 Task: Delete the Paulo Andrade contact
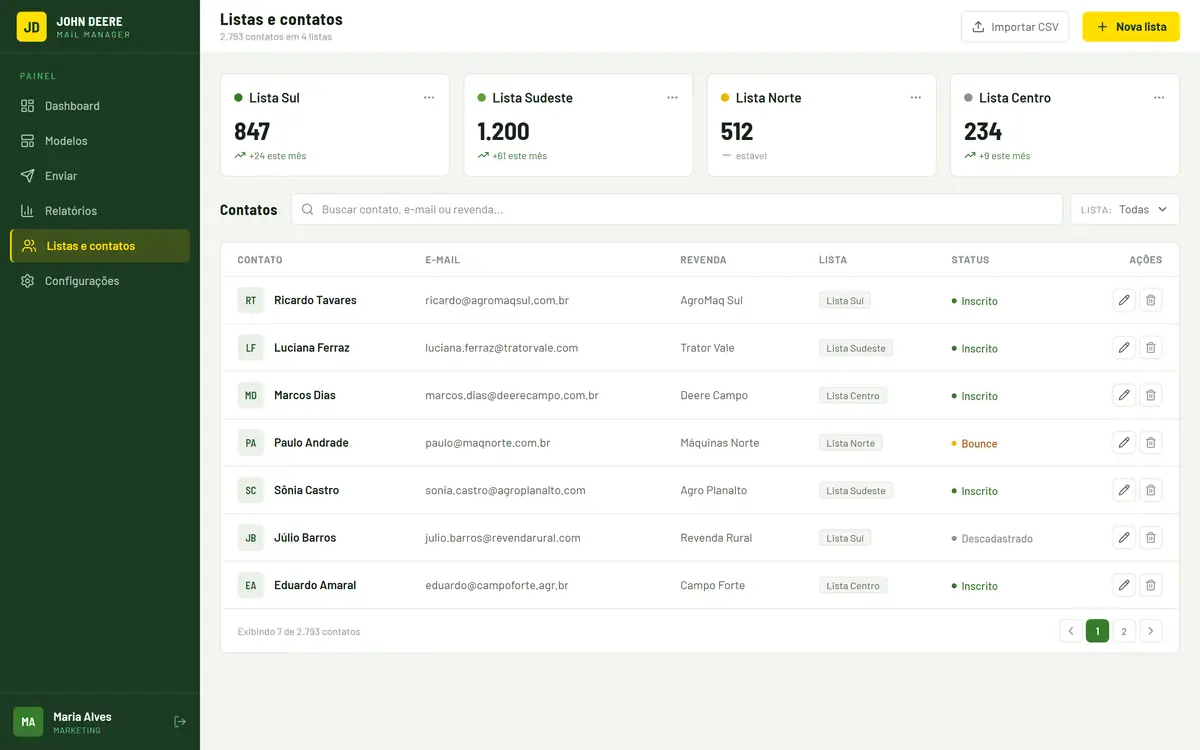[1151, 443]
